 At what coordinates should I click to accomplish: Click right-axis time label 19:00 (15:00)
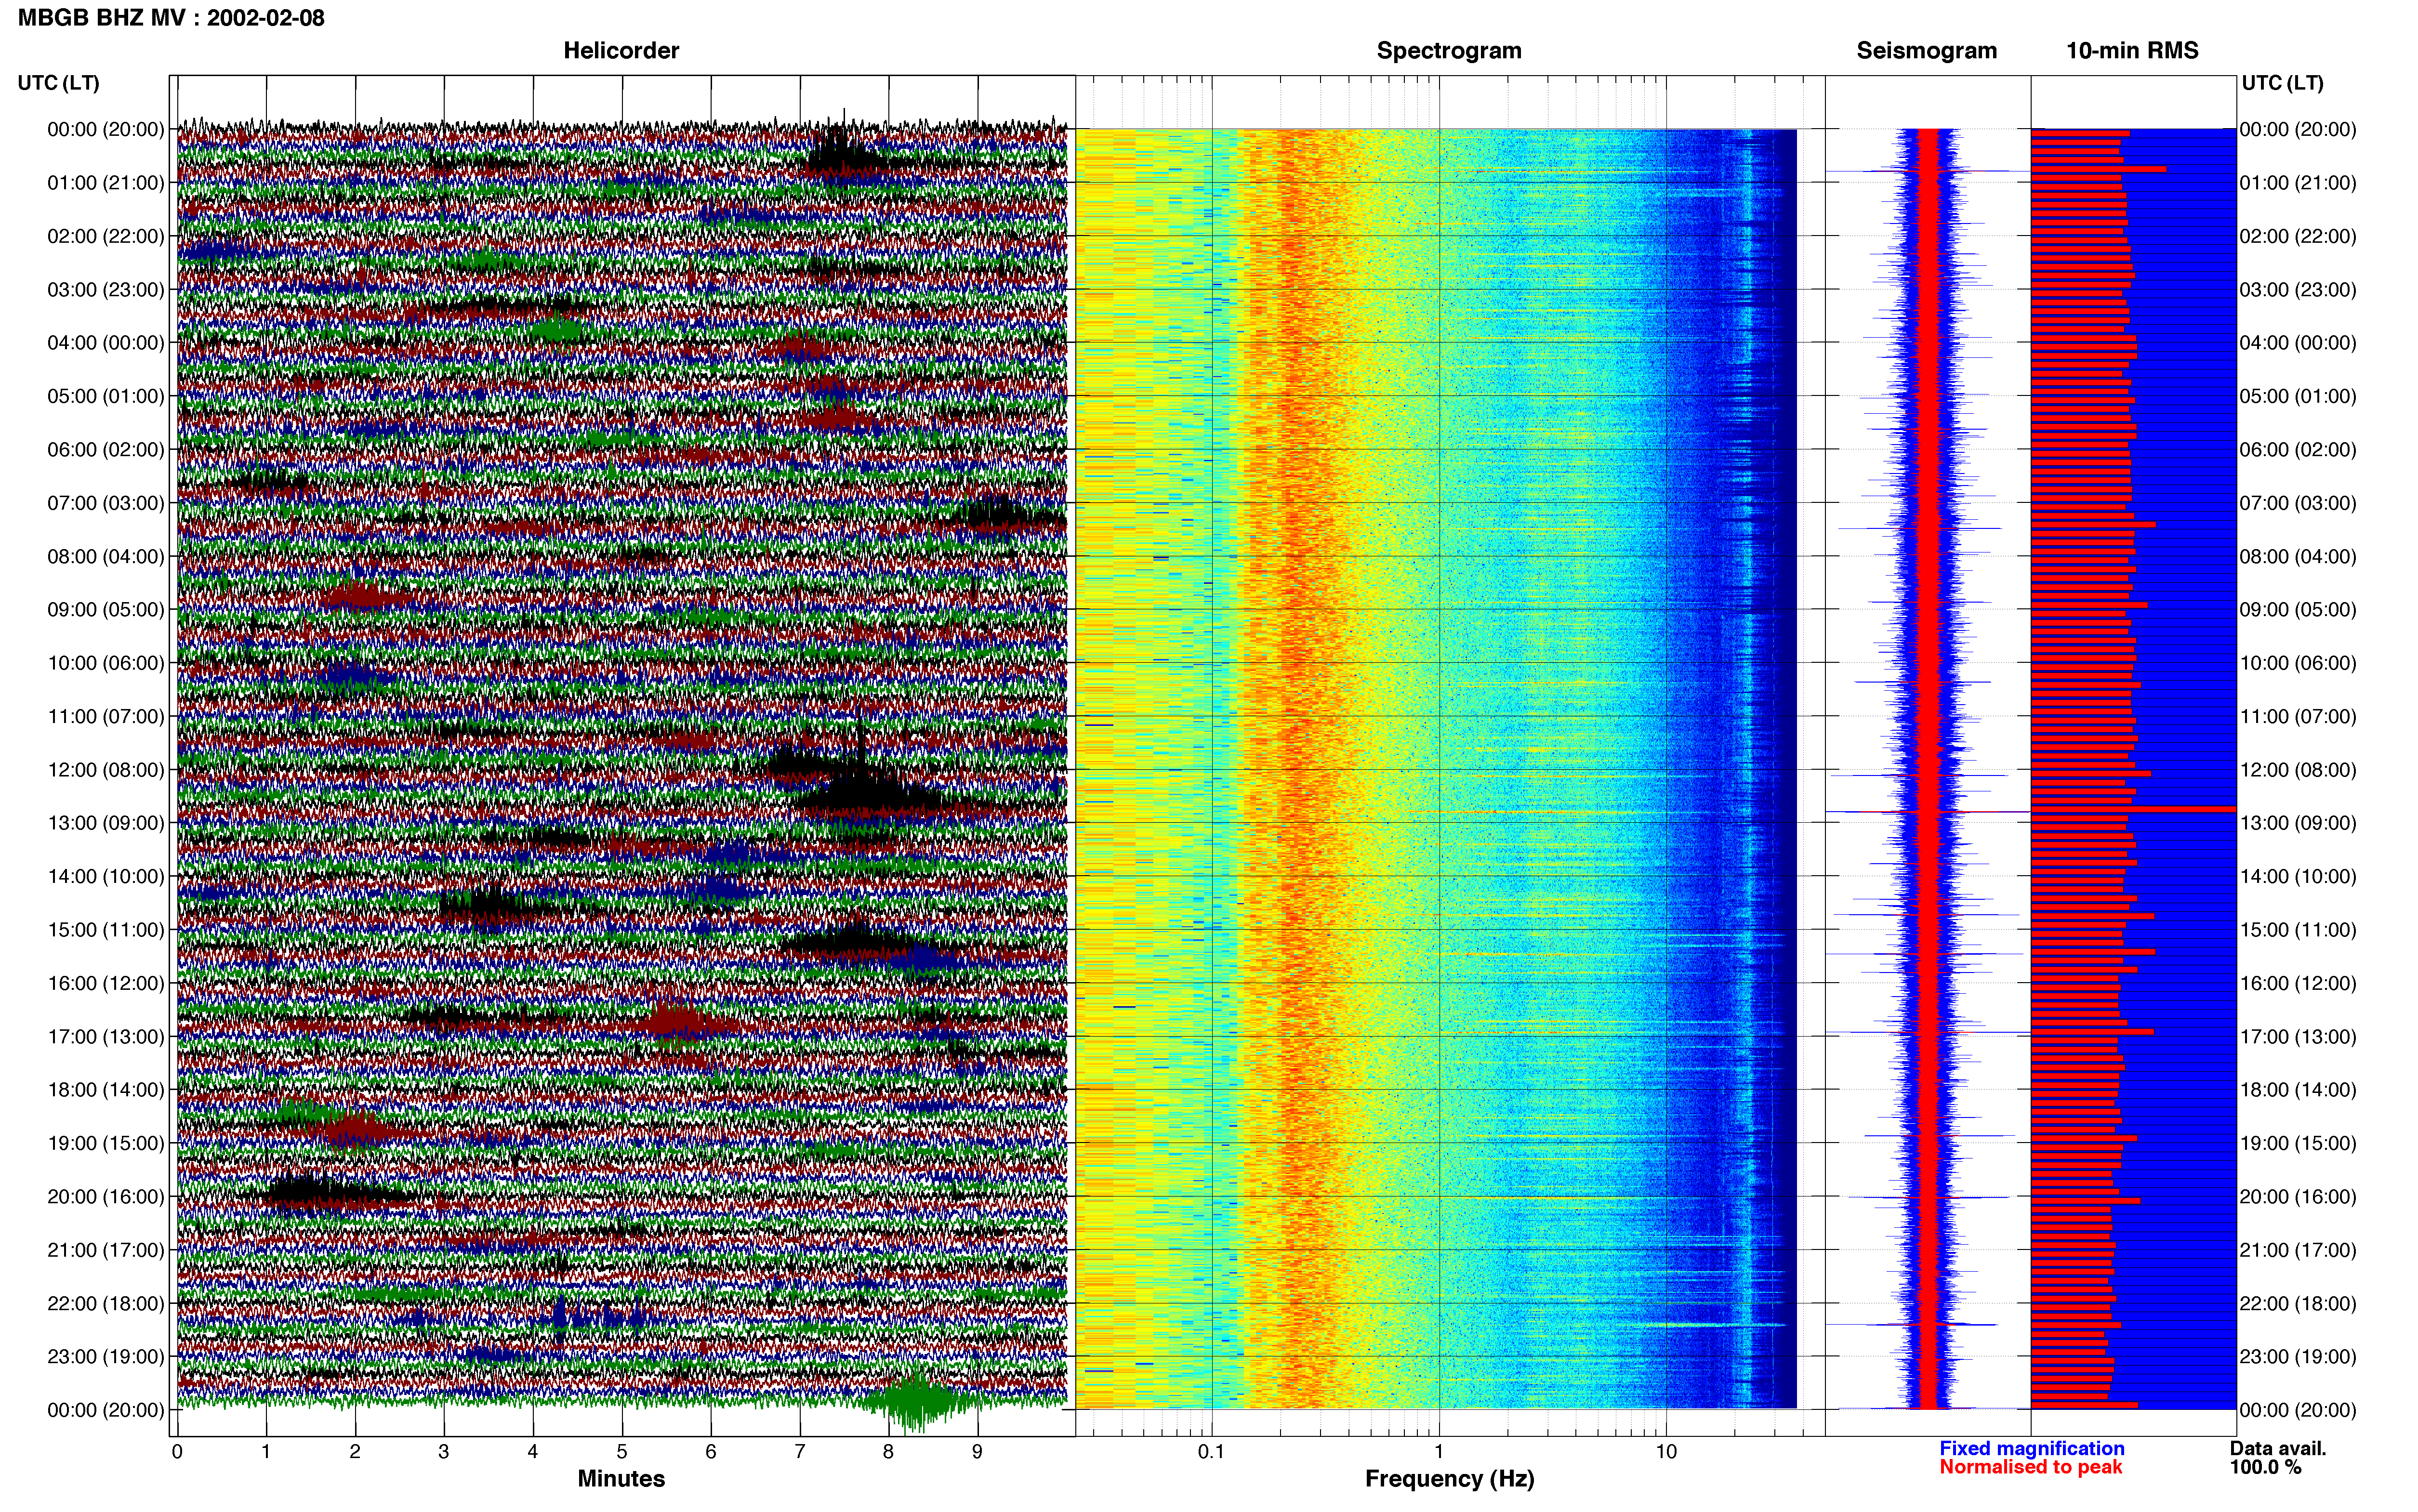(x=2298, y=1144)
